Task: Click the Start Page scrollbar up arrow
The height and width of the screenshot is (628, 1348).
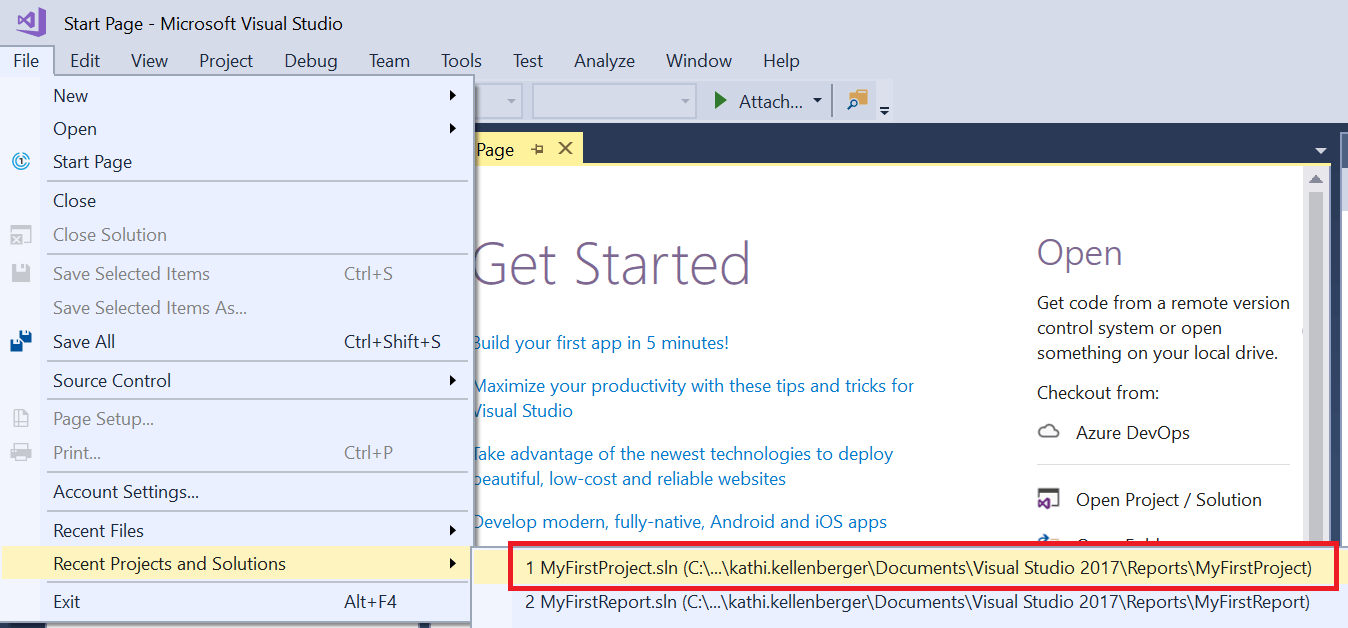Action: (x=1316, y=178)
